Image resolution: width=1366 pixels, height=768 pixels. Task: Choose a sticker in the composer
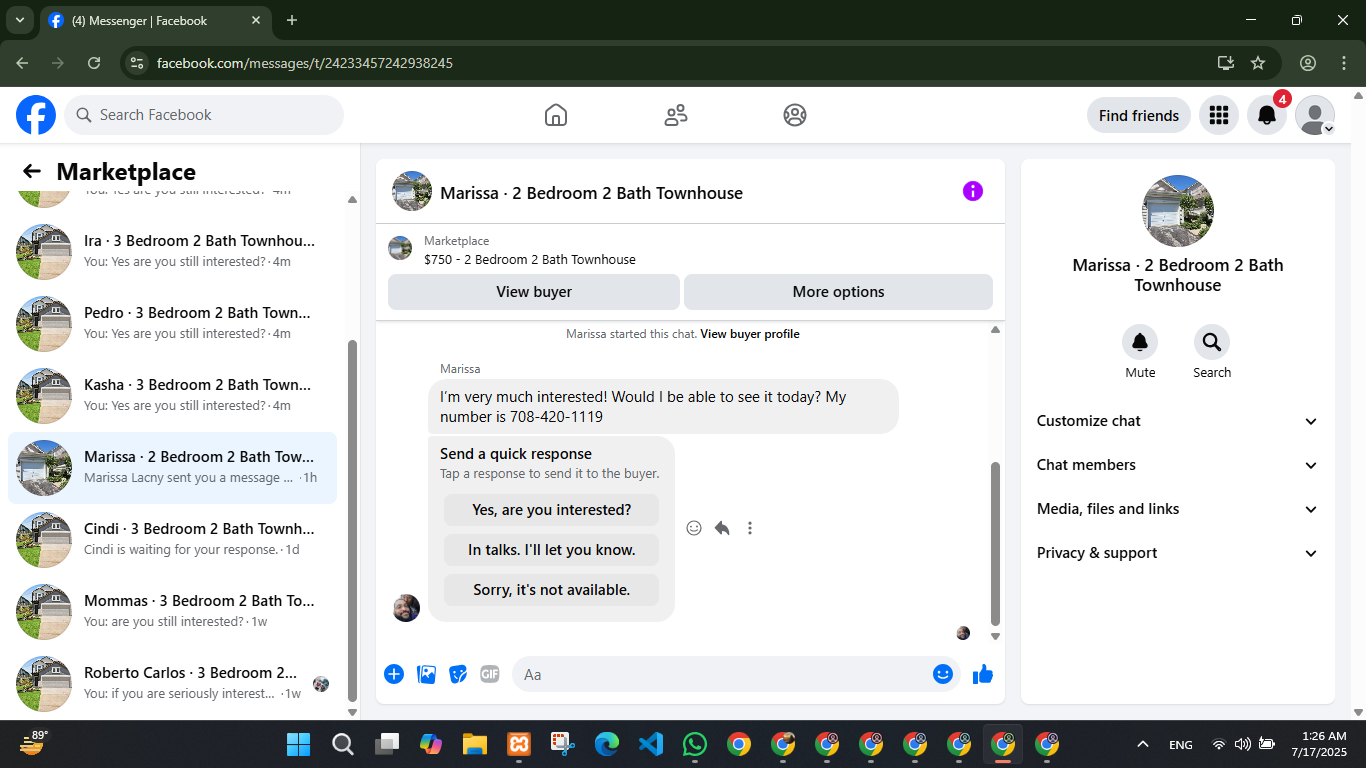point(458,674)
